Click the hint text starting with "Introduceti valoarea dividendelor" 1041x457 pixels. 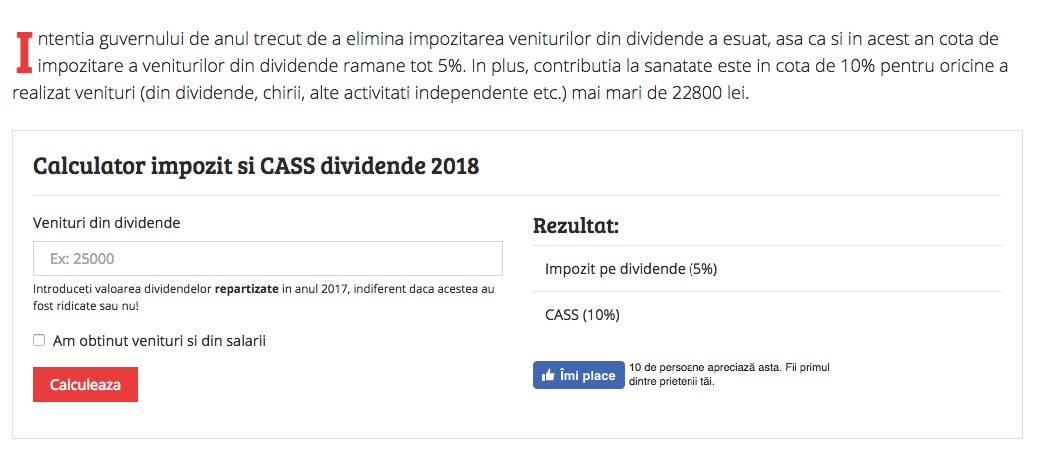point(264,298)
